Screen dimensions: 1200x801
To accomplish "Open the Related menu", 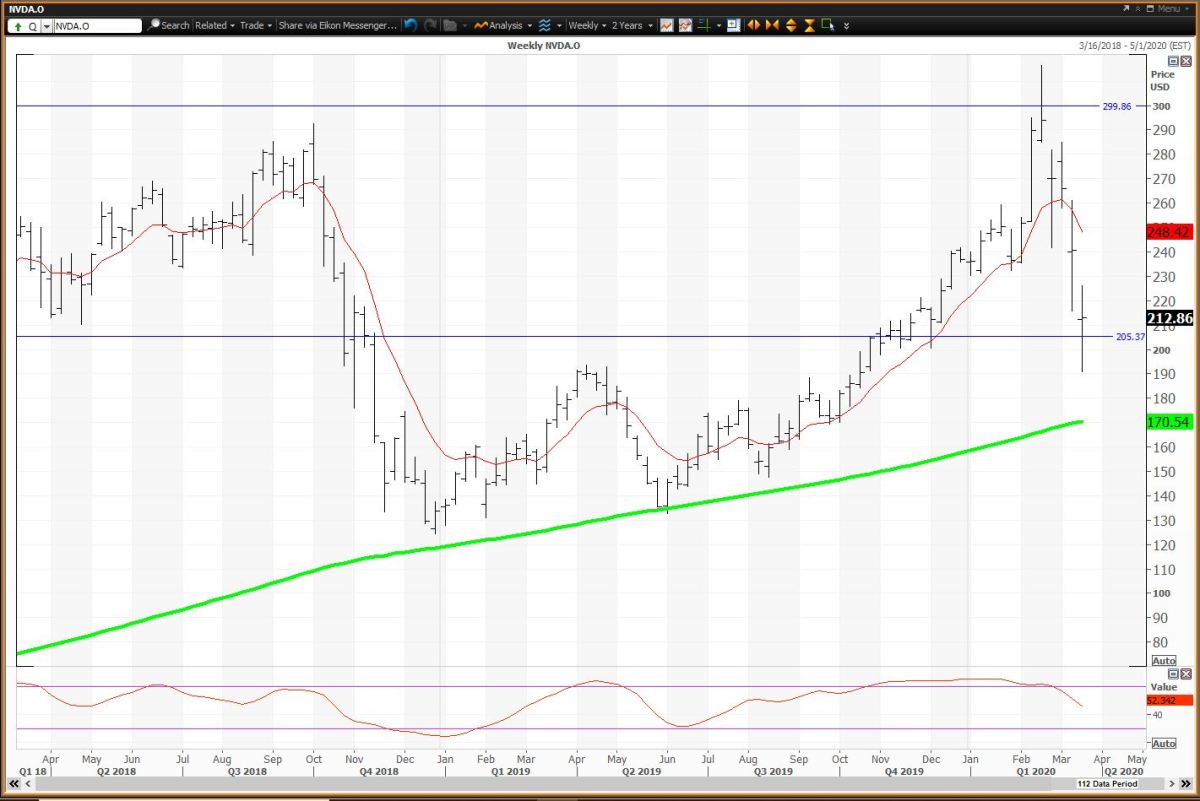I will click(x=215, y=25).
